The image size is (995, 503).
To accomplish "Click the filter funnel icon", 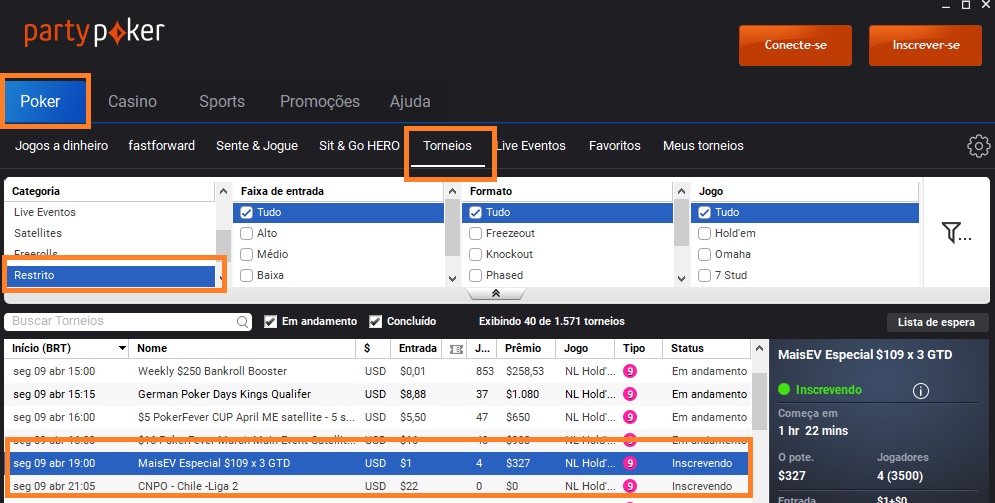I will pos(956,232).
